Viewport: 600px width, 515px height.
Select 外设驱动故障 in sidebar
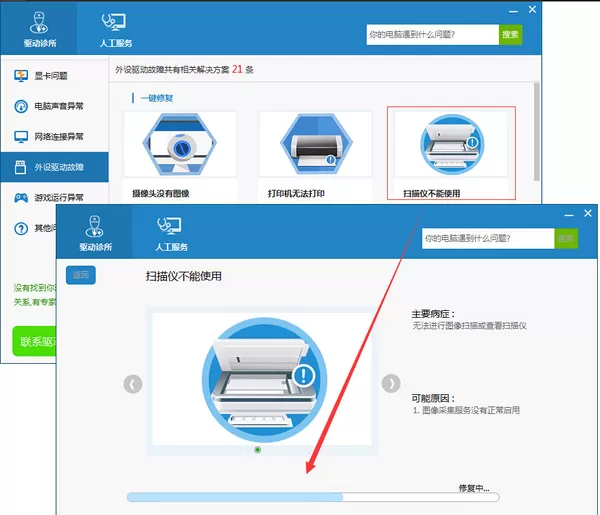click(54, 167)
